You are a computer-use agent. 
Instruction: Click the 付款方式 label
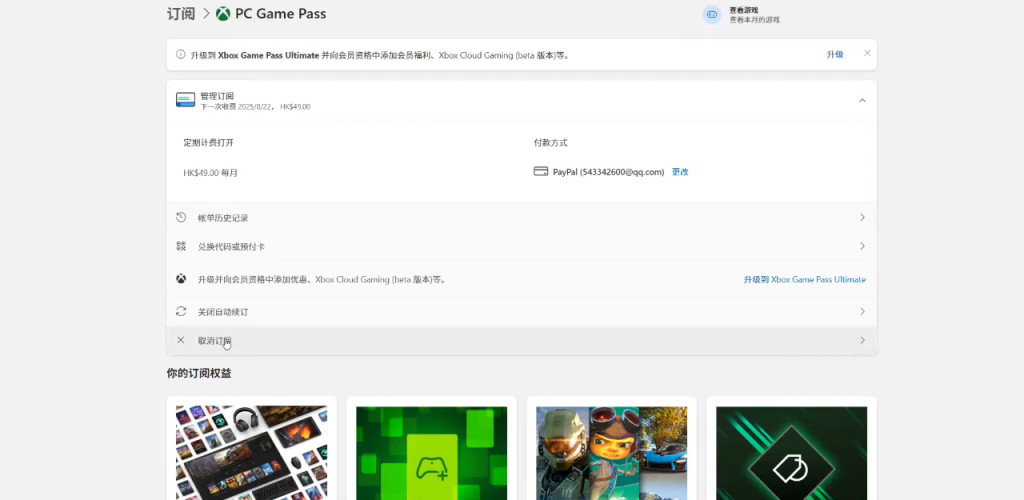pos(551,143)
